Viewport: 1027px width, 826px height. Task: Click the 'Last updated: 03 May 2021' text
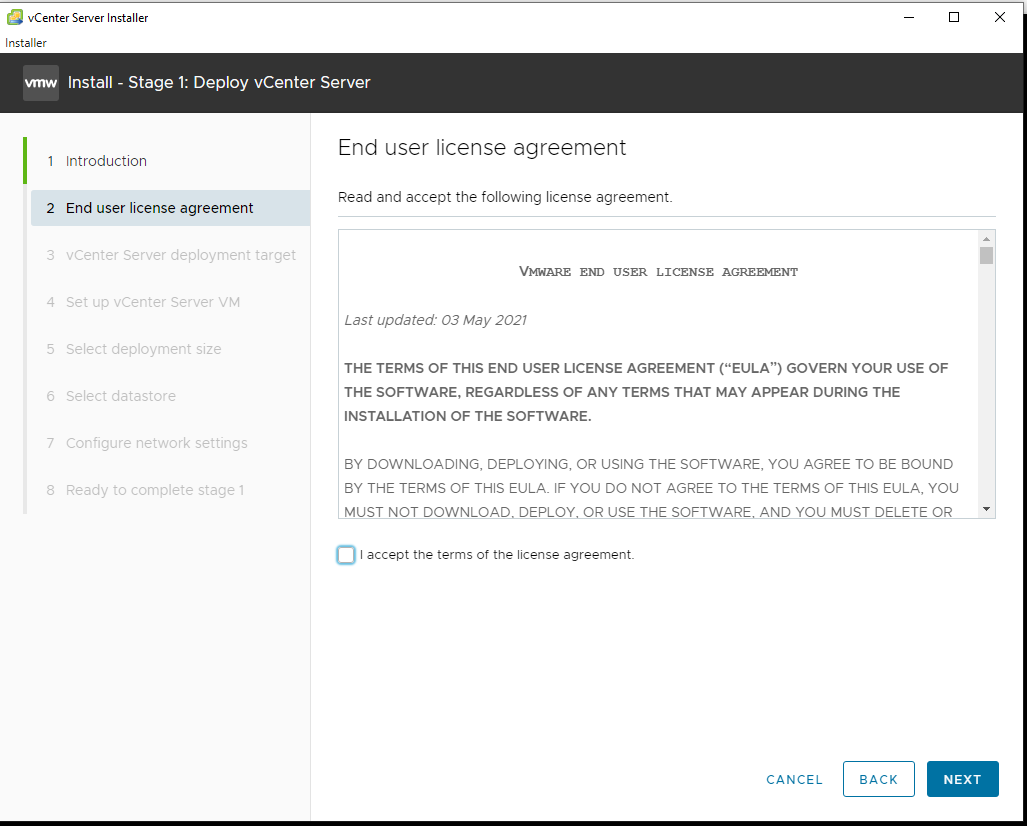click(x=436, y=320)
